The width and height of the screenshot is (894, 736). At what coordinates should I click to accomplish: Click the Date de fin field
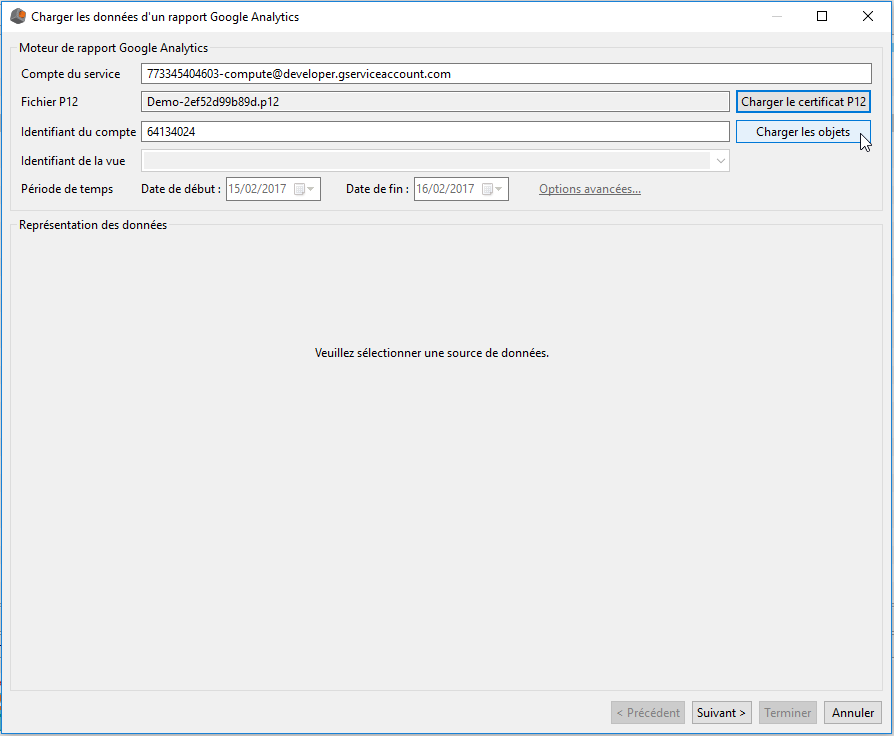[x=461, y=189]
